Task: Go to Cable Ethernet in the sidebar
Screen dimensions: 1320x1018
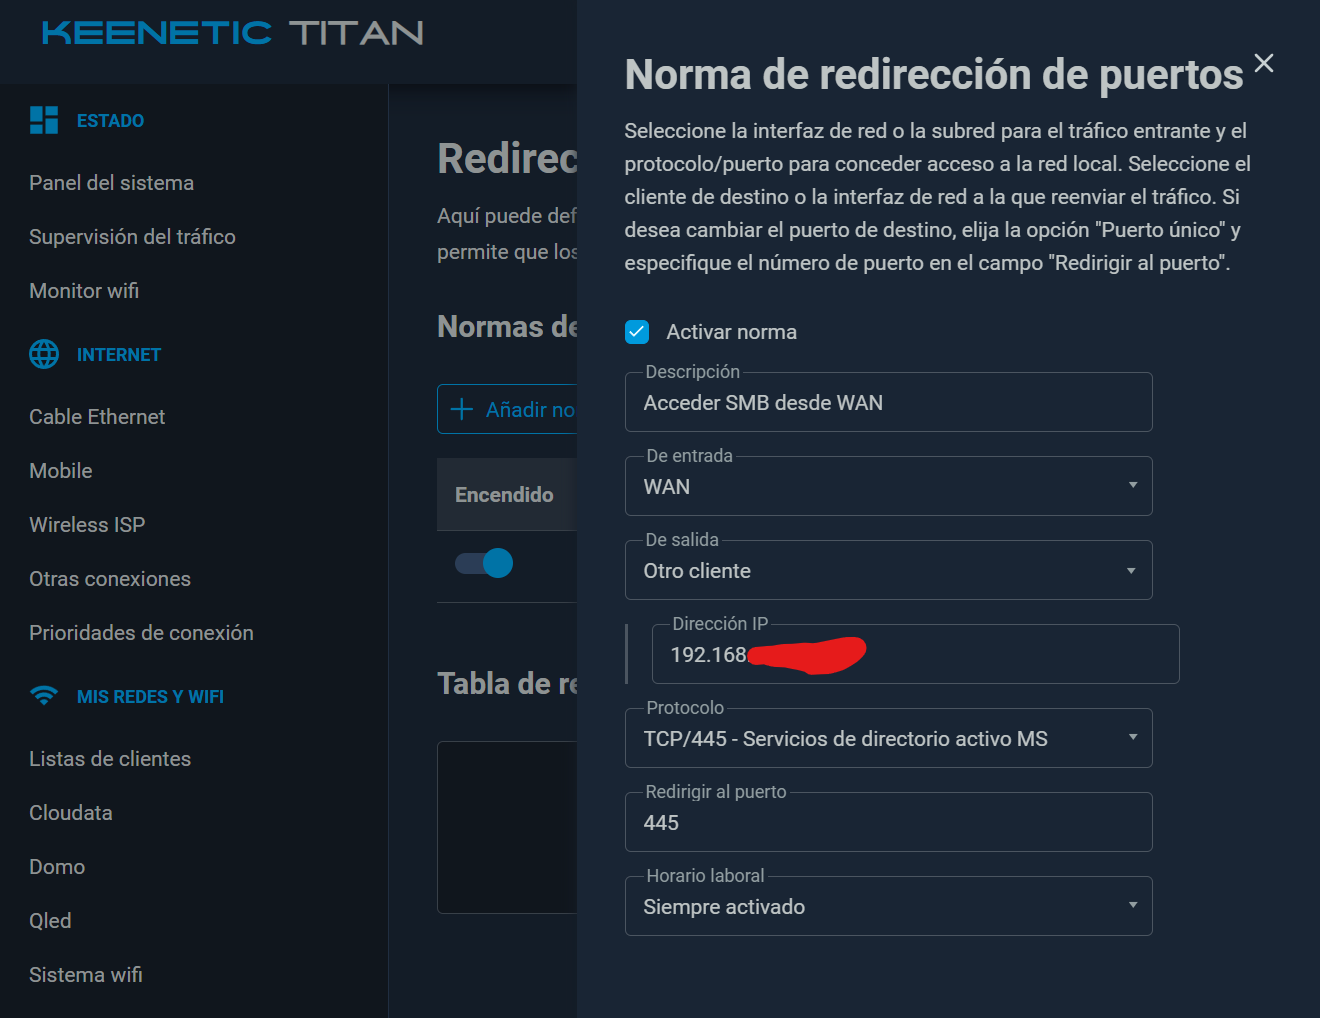Action: click(x=97, y=417)
